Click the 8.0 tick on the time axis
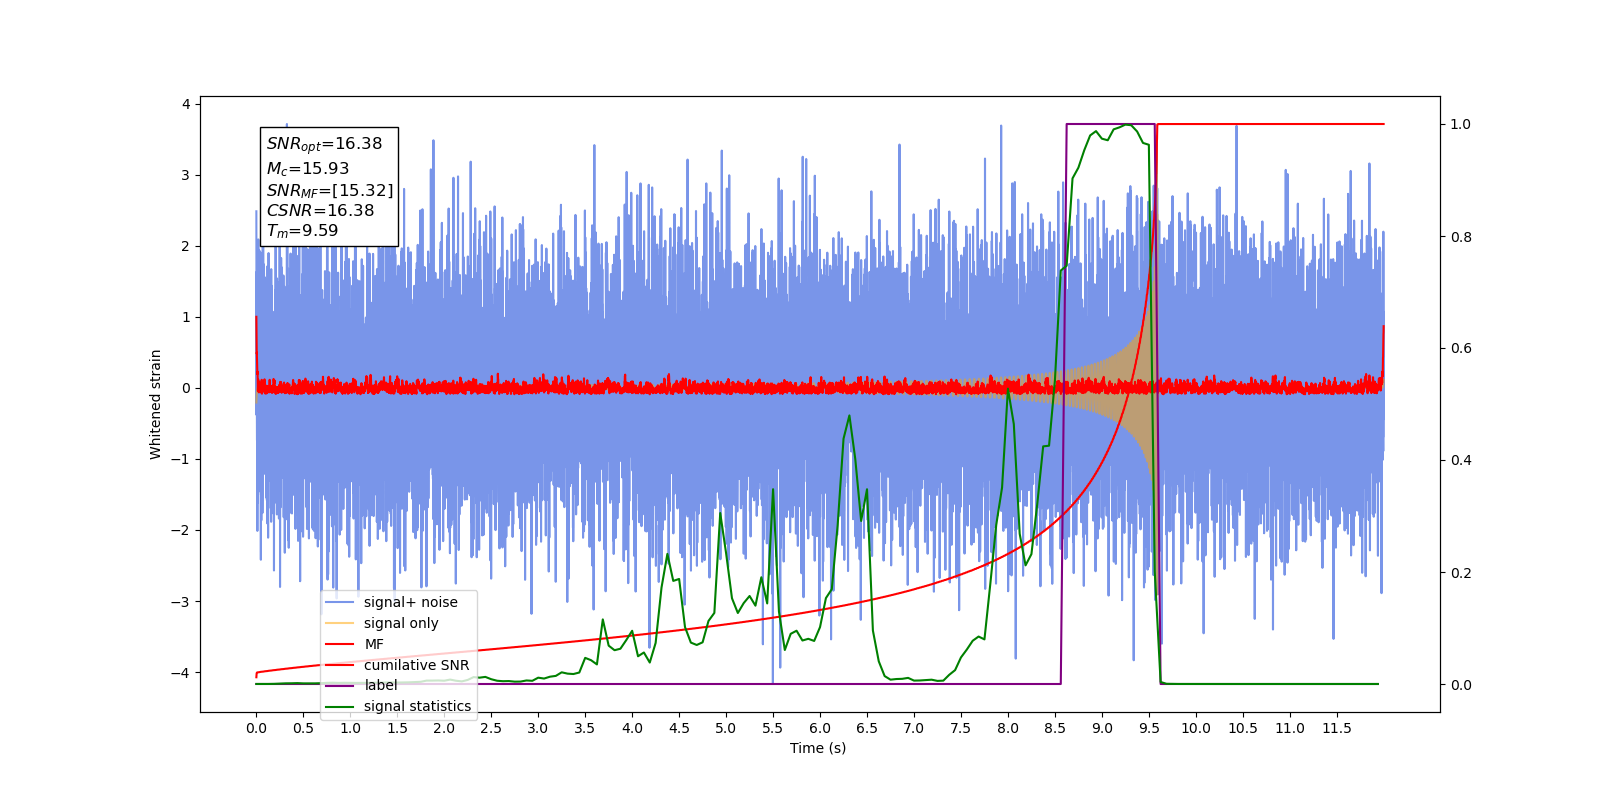The height and width of the screenshot is (800, 1600). 1008,728
